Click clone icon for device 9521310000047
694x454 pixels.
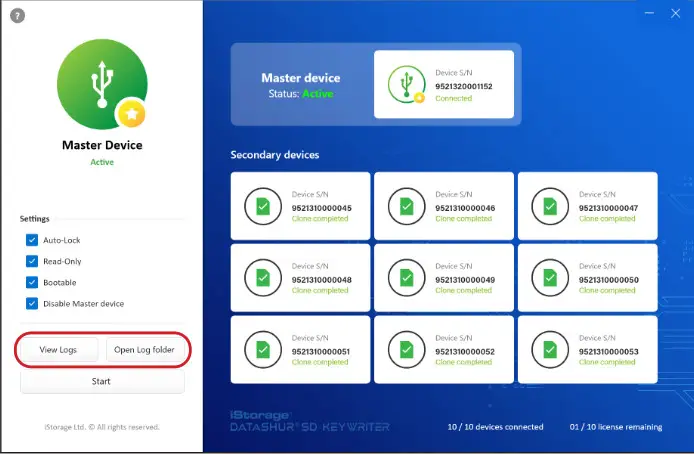[x=550, y=206]
